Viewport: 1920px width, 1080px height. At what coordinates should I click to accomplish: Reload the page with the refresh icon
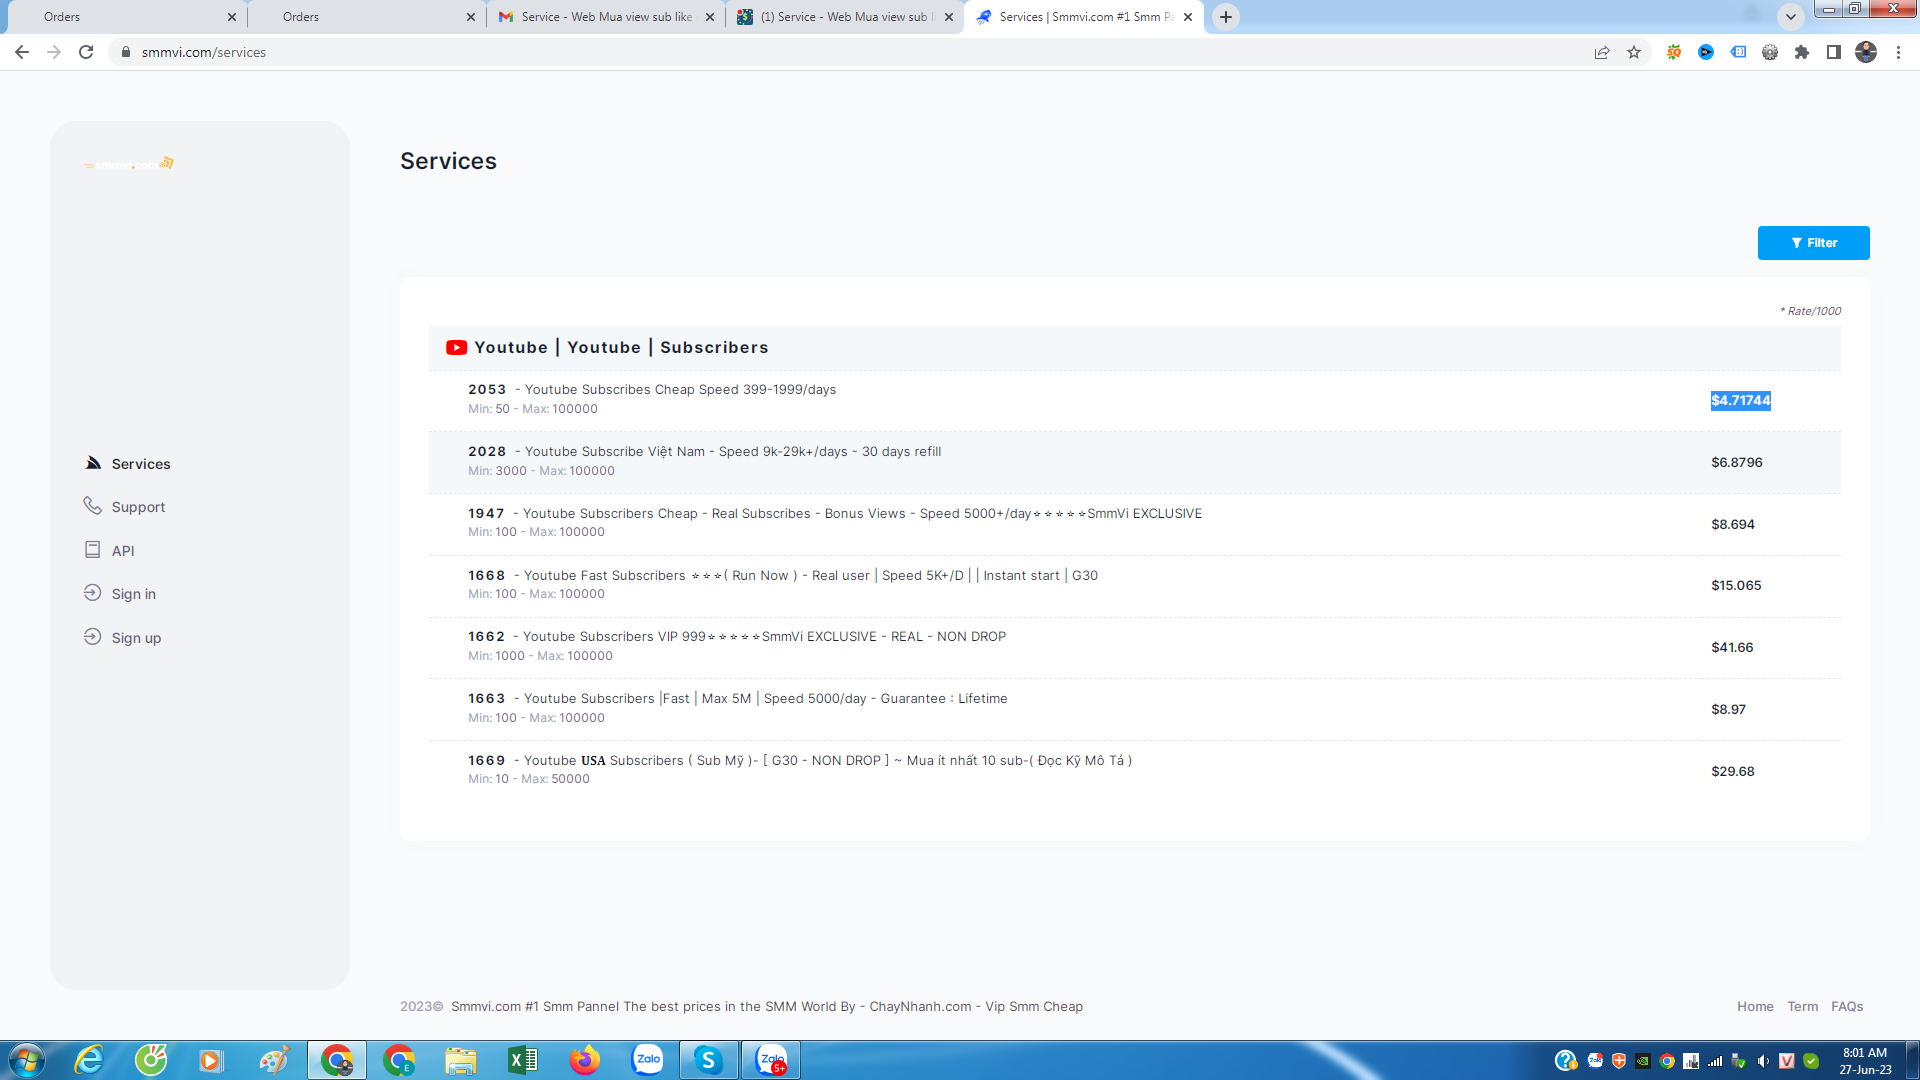pos(86,52)
